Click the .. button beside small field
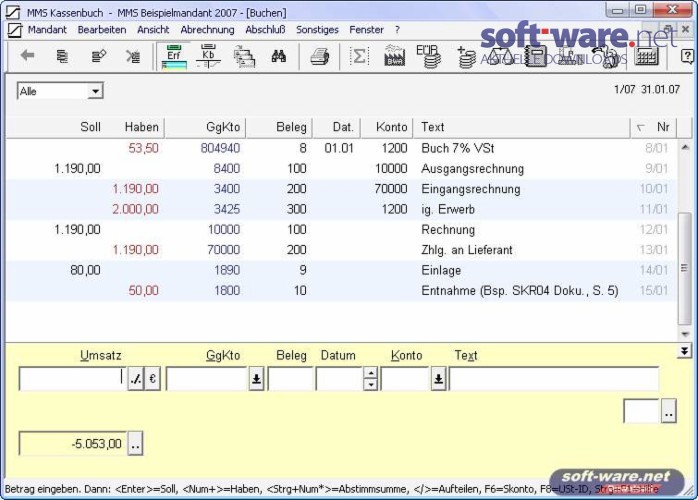 (669, 411)
